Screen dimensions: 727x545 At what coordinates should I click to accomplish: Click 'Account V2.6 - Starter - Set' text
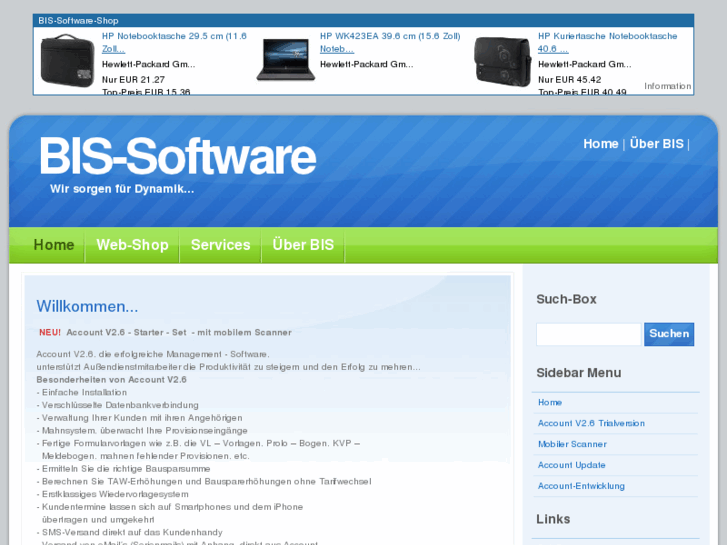(126, 333)
